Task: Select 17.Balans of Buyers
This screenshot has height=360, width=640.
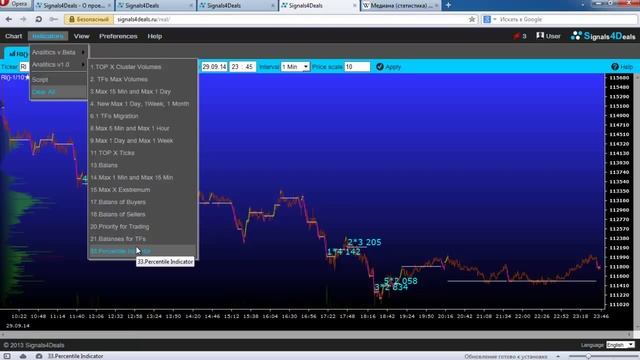Action: click(143, 202)
